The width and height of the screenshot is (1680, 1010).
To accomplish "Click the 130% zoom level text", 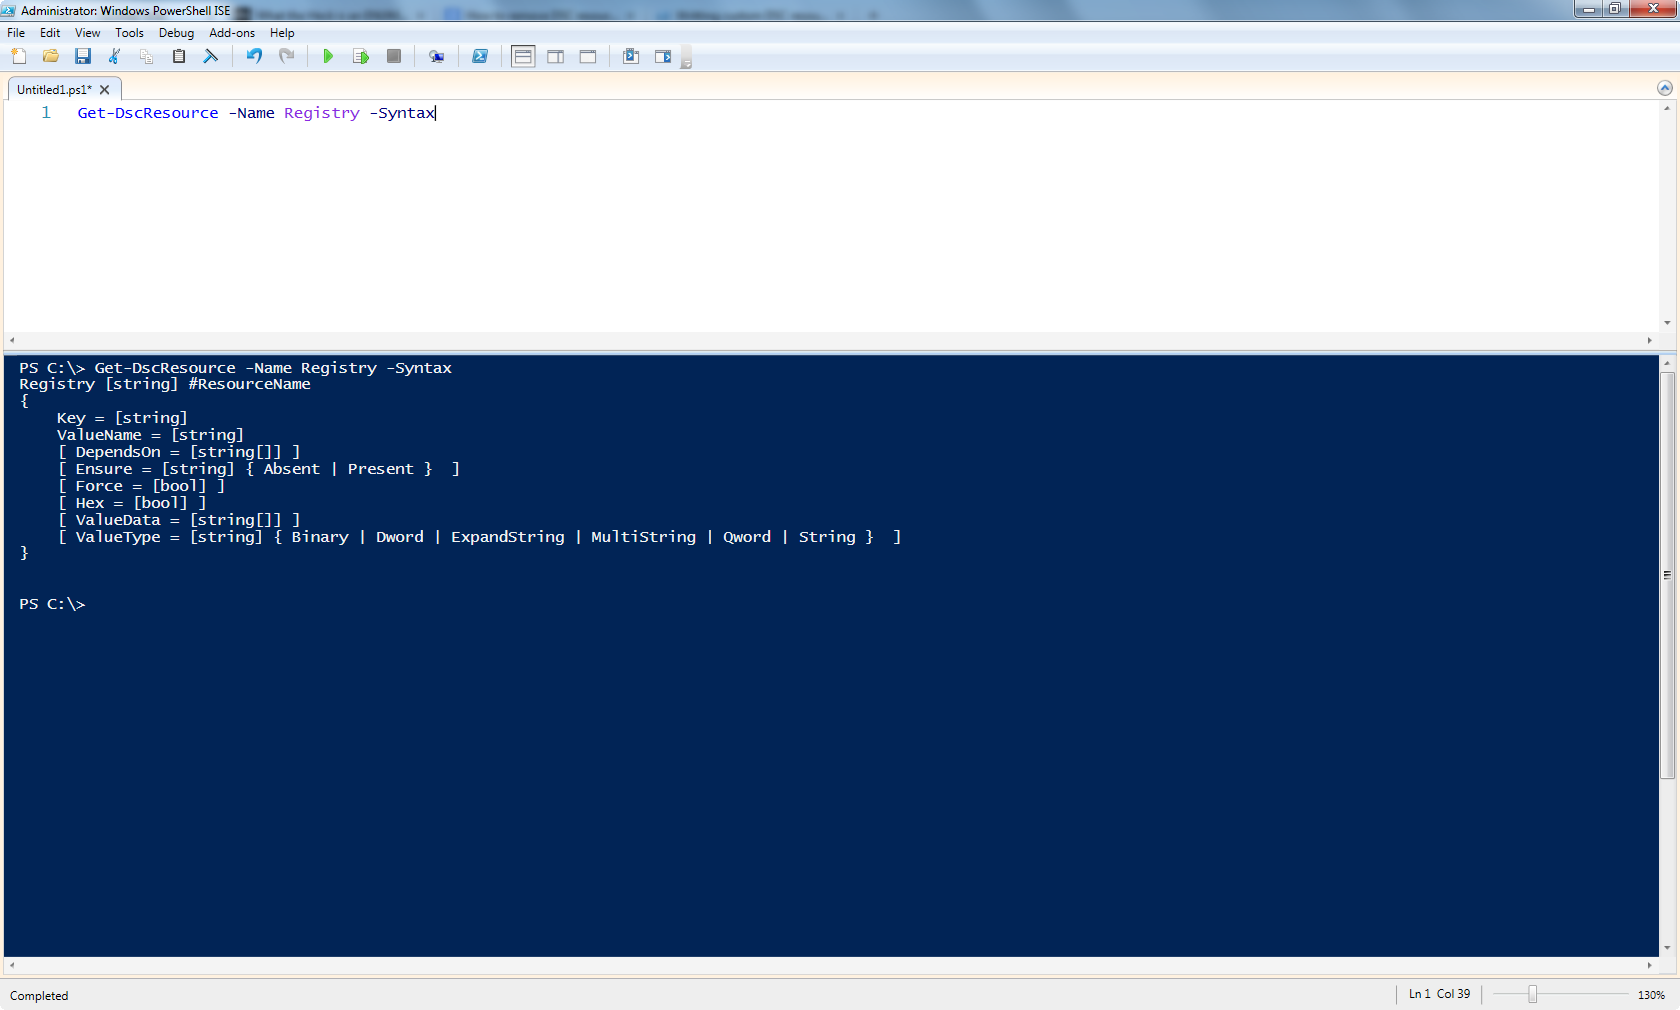I will coord(1651,995).
